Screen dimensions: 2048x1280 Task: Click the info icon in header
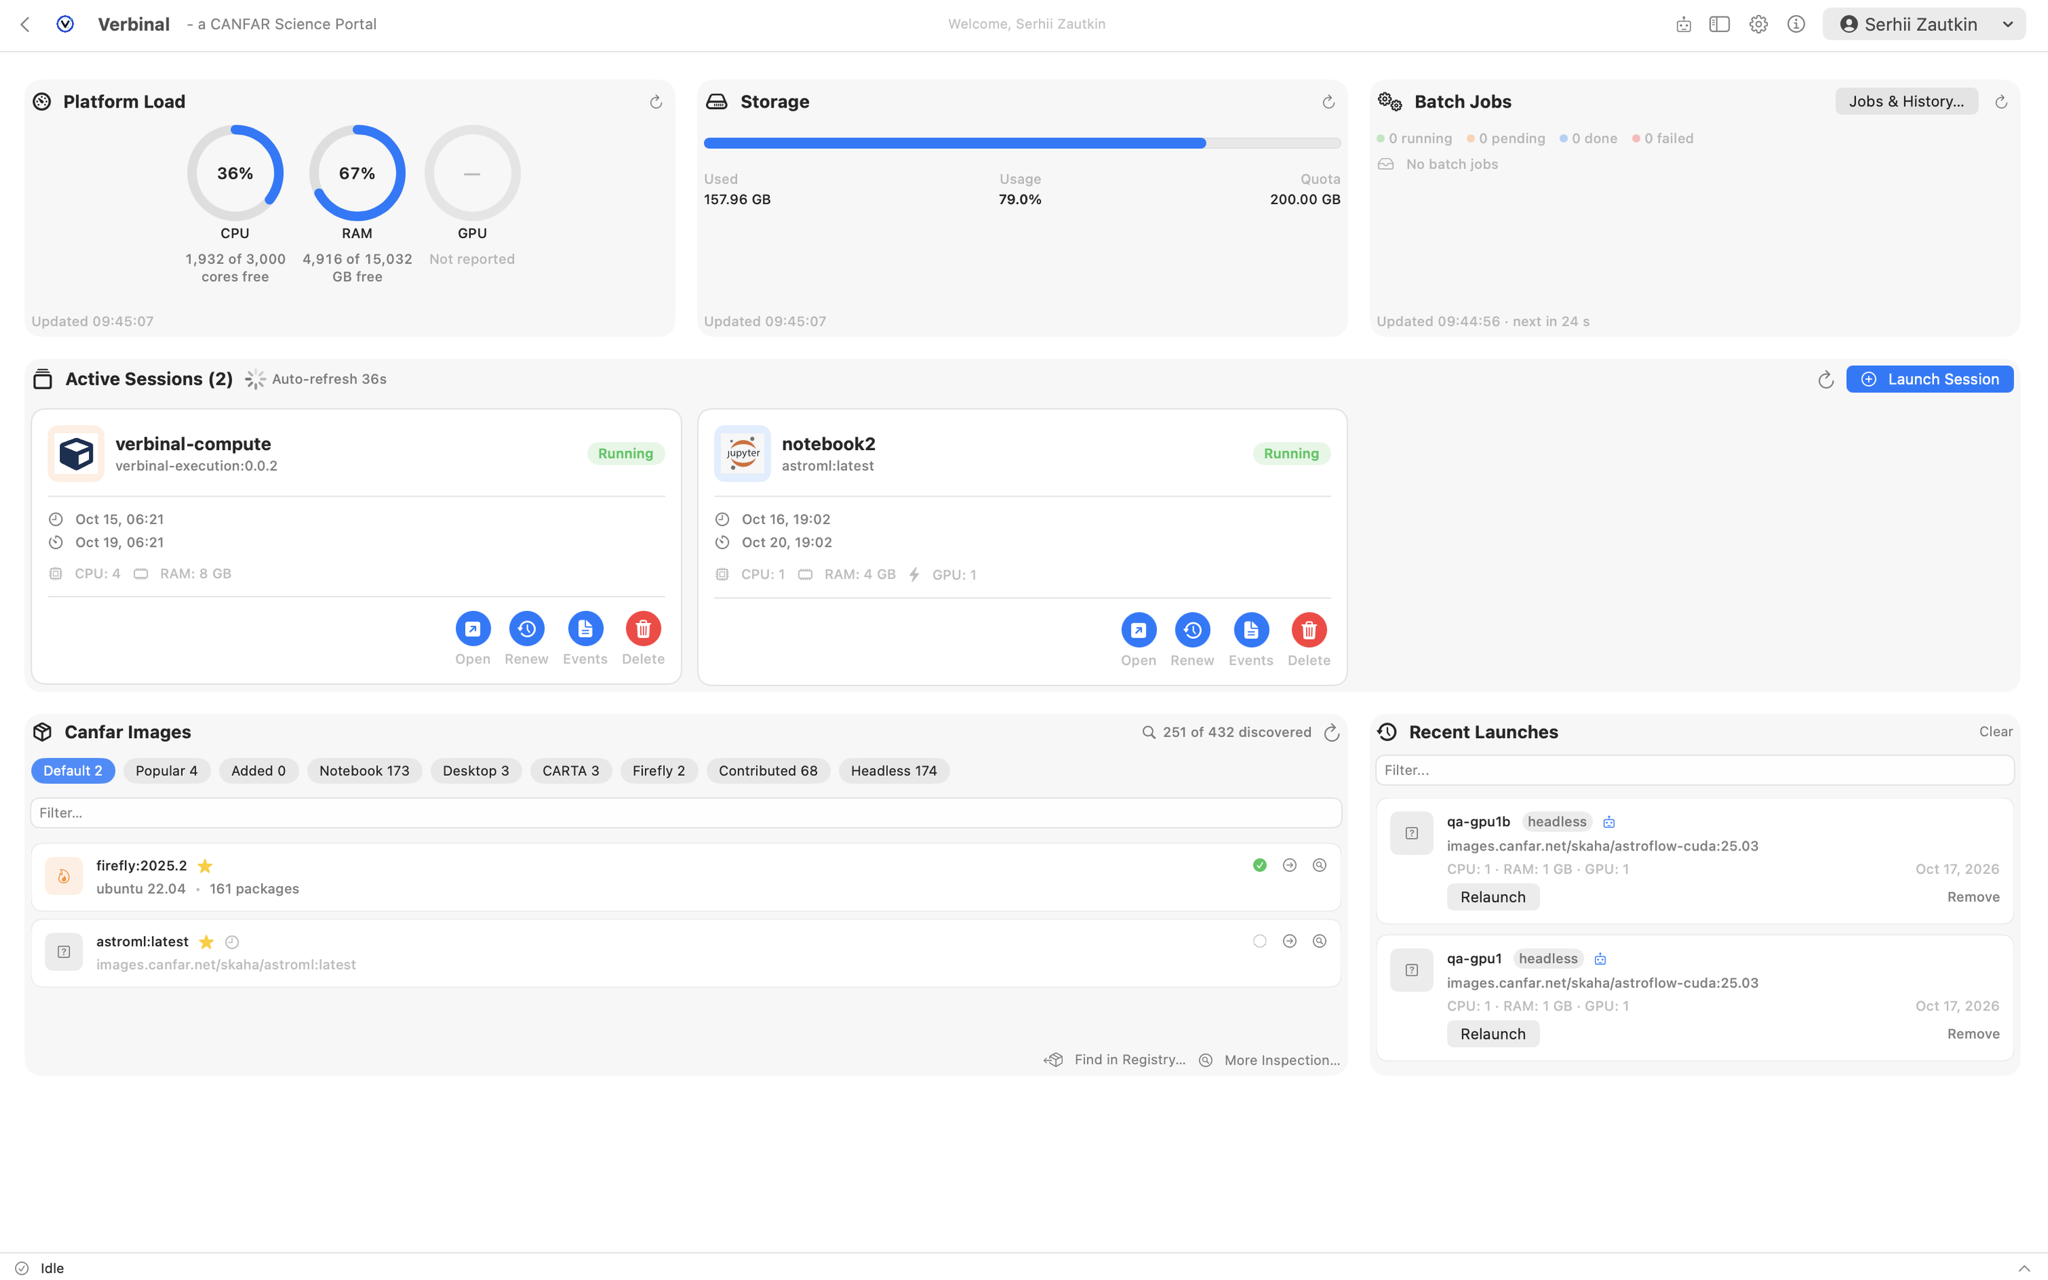coord(1796,24)
